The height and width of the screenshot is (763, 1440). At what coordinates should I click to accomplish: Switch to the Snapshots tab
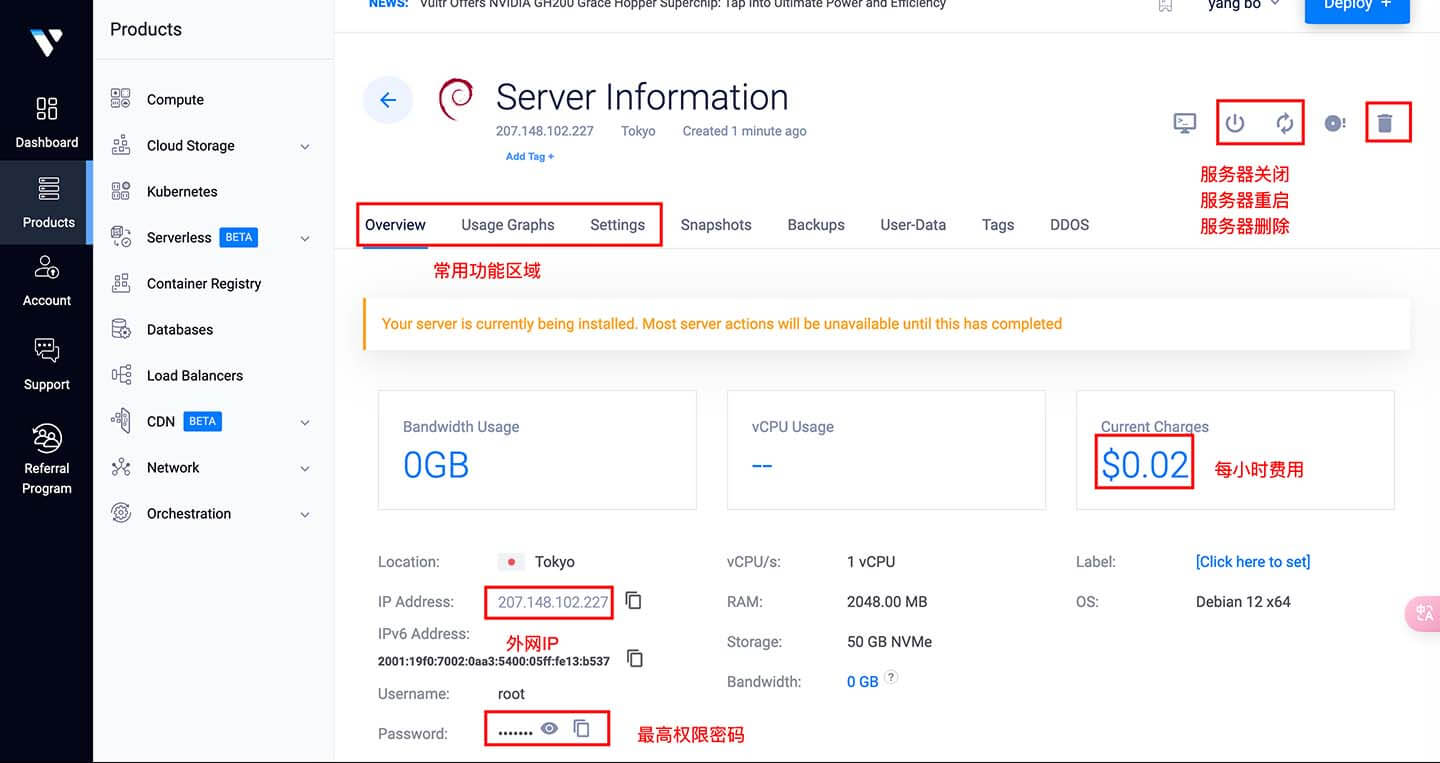pyautogui.click(x=716, y=224)
